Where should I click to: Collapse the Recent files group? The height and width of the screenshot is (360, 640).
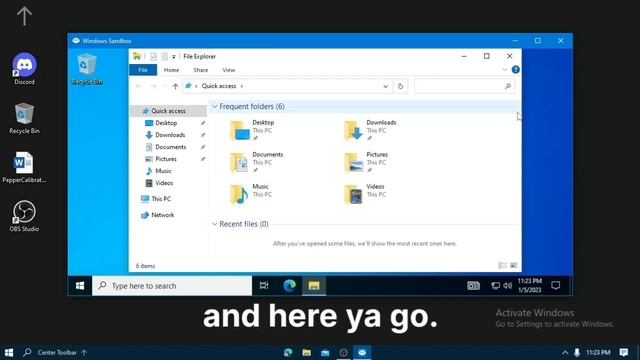[x=215, y=224]
